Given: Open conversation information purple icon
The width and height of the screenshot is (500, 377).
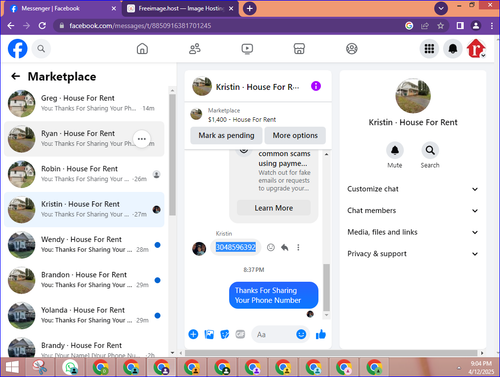Looking at the screenshot, I should tap(316, 86).
